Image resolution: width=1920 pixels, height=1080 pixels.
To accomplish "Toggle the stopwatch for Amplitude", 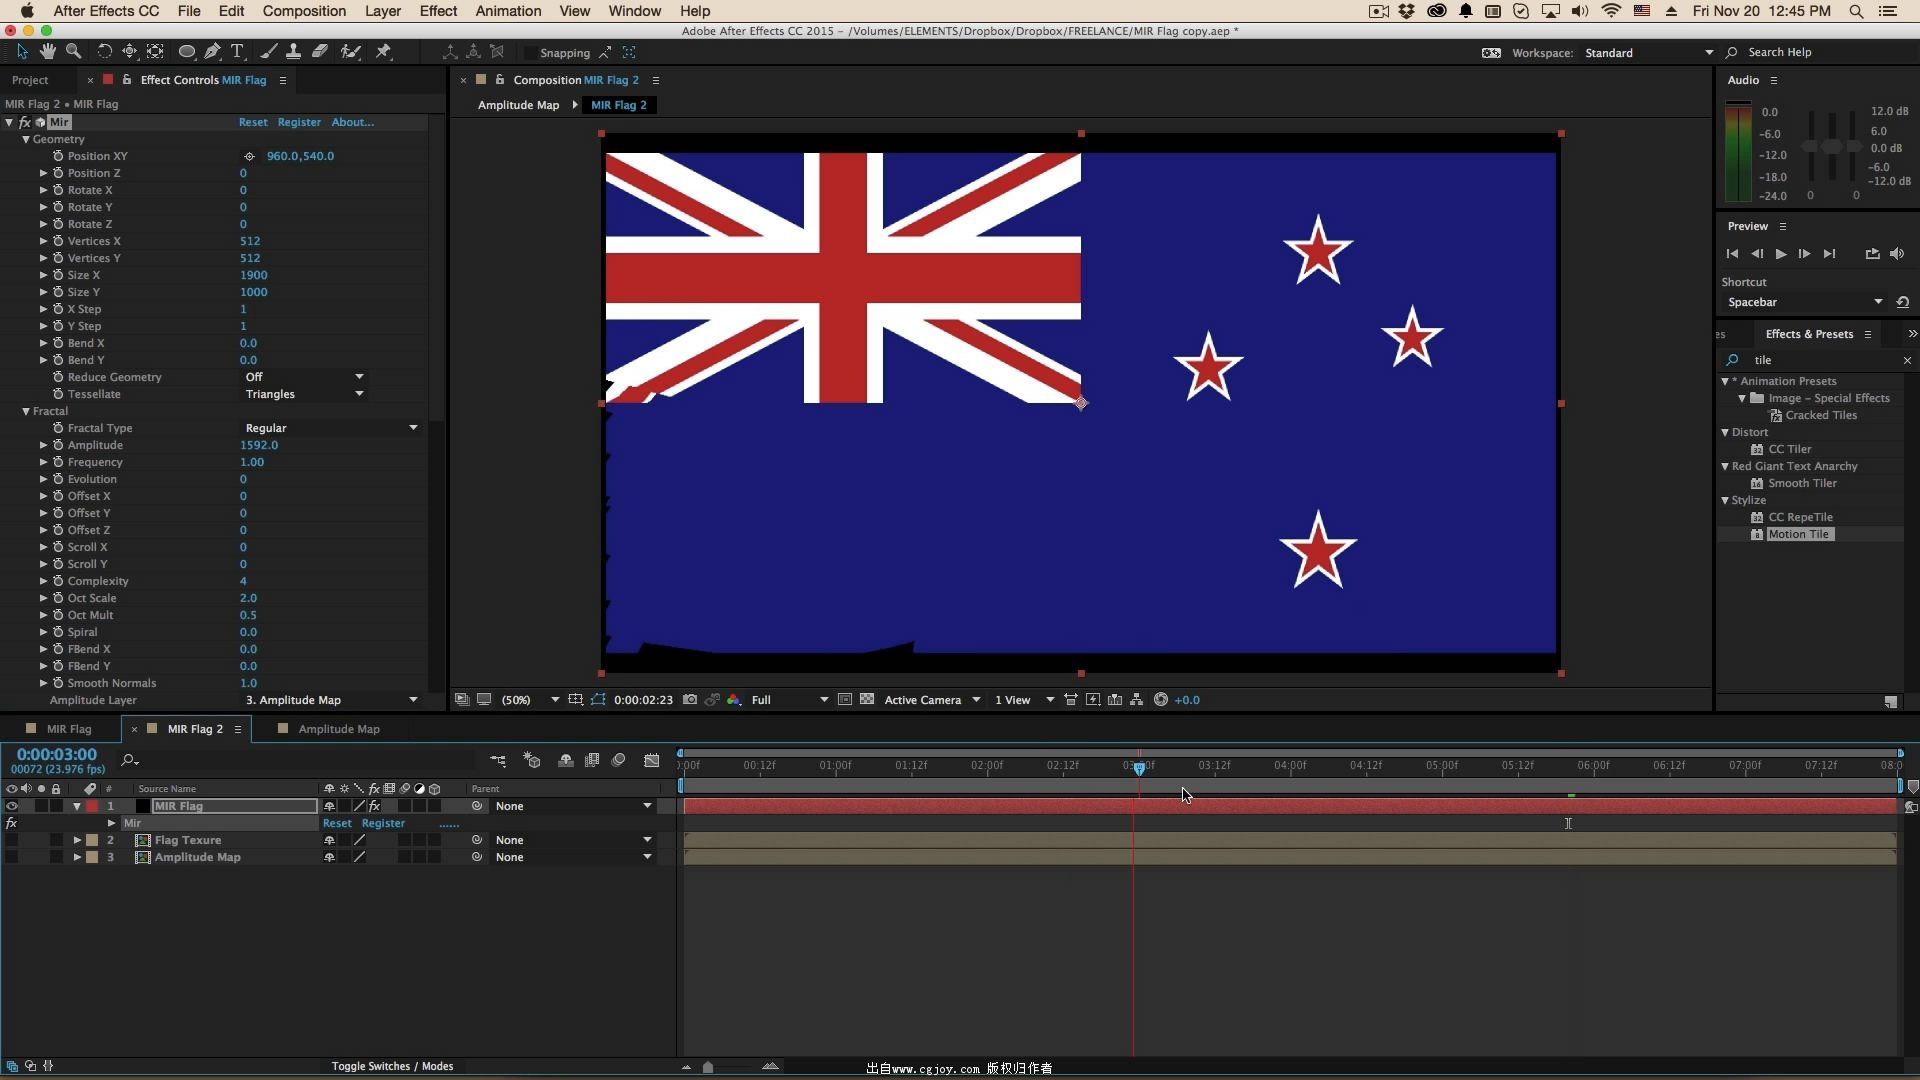I will coord(58,445).
